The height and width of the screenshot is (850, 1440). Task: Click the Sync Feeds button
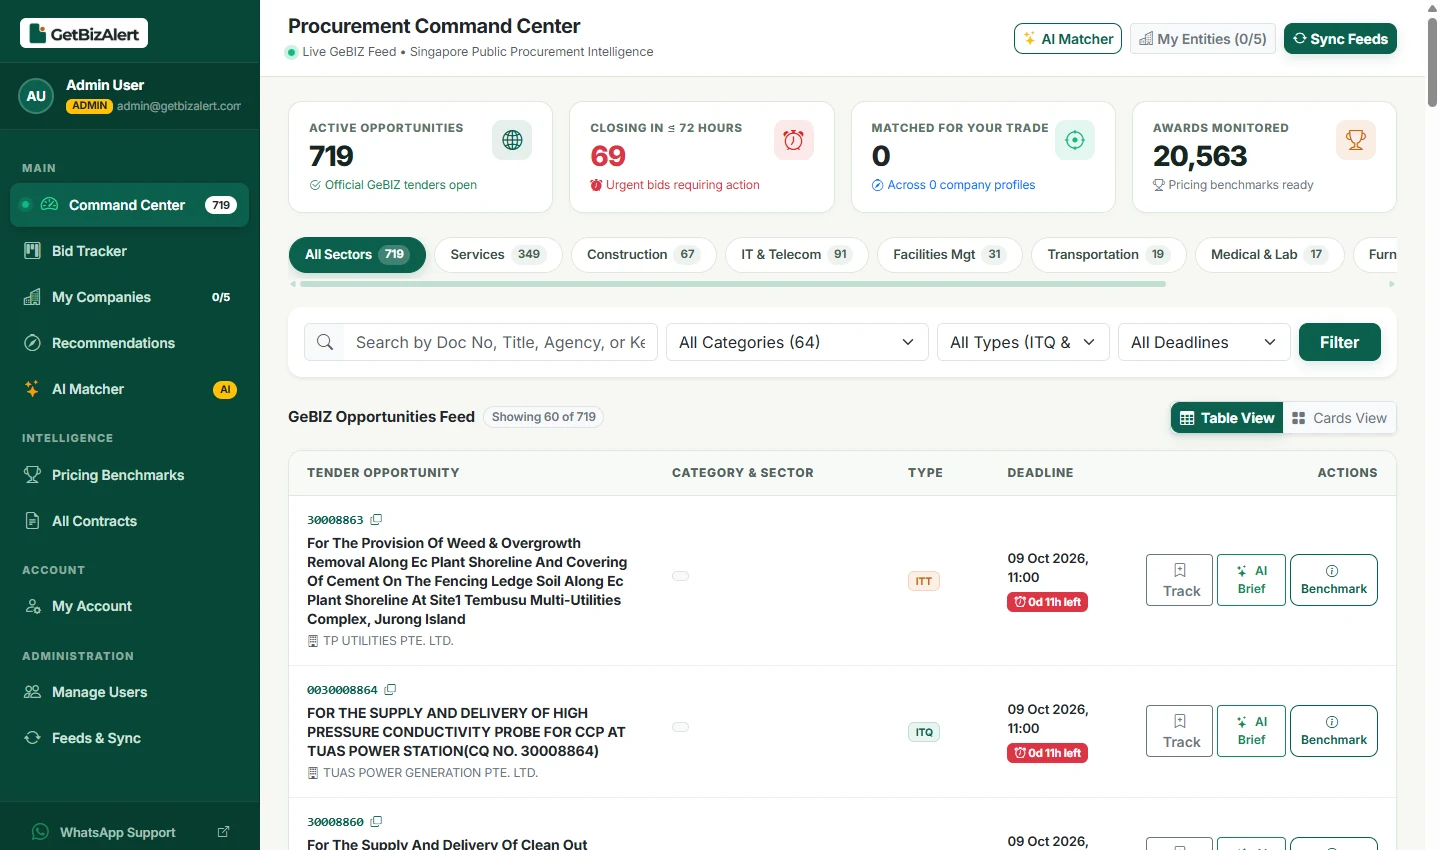coord(1340,39)
